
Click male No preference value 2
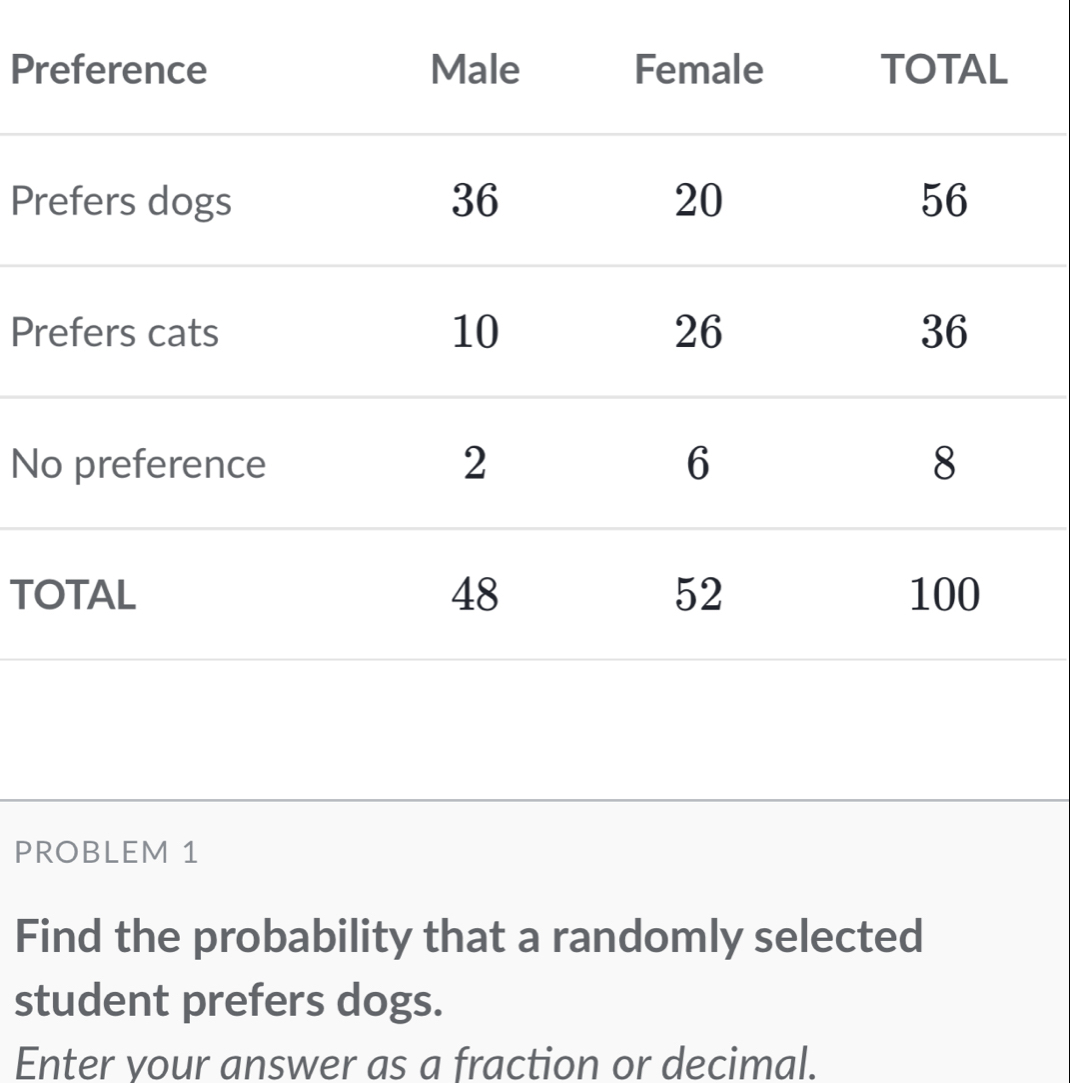(x=474, y=464)
